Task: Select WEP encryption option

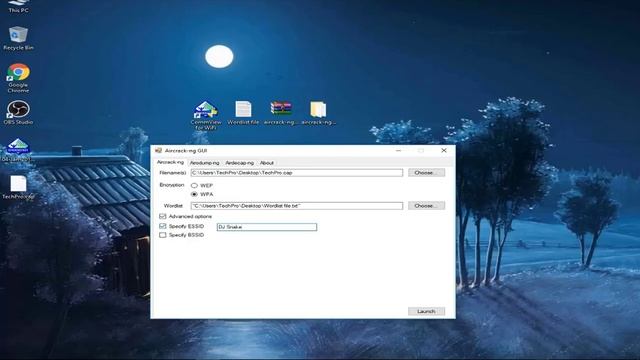Action: pyautogui.click(x=194, y=185)
